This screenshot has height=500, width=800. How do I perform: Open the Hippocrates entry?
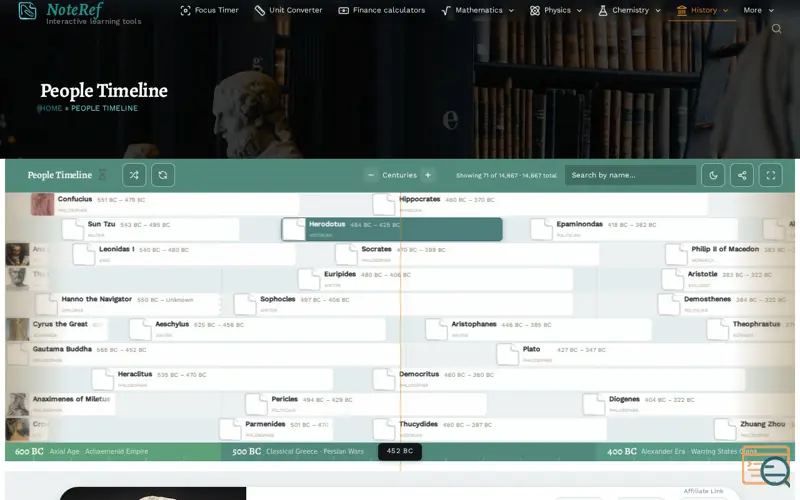click(x=540, y=204)
